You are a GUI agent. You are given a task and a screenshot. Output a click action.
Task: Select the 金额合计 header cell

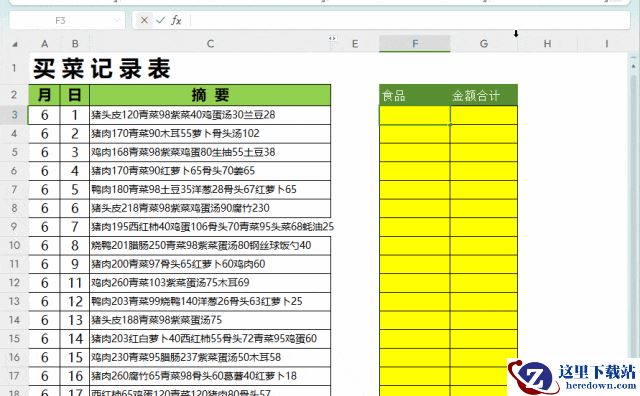484,95
